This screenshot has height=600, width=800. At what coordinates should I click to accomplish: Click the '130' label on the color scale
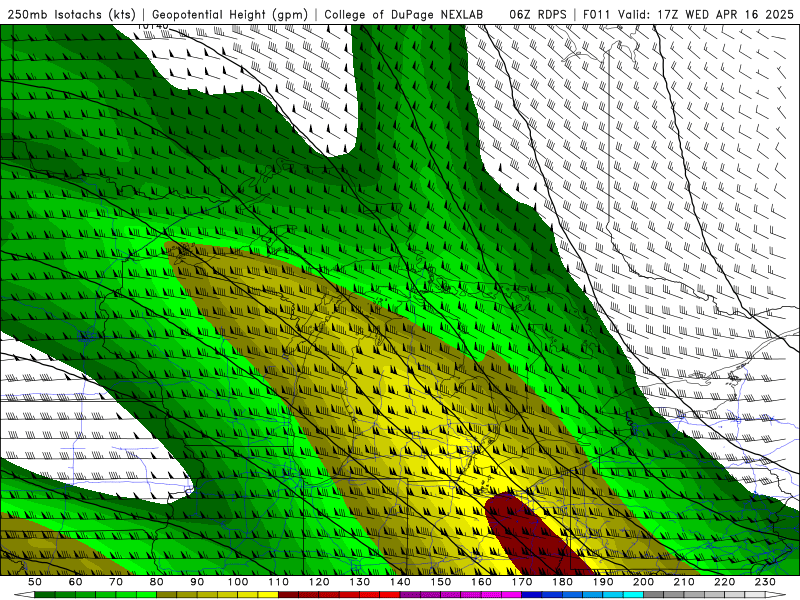coord(360,582)
